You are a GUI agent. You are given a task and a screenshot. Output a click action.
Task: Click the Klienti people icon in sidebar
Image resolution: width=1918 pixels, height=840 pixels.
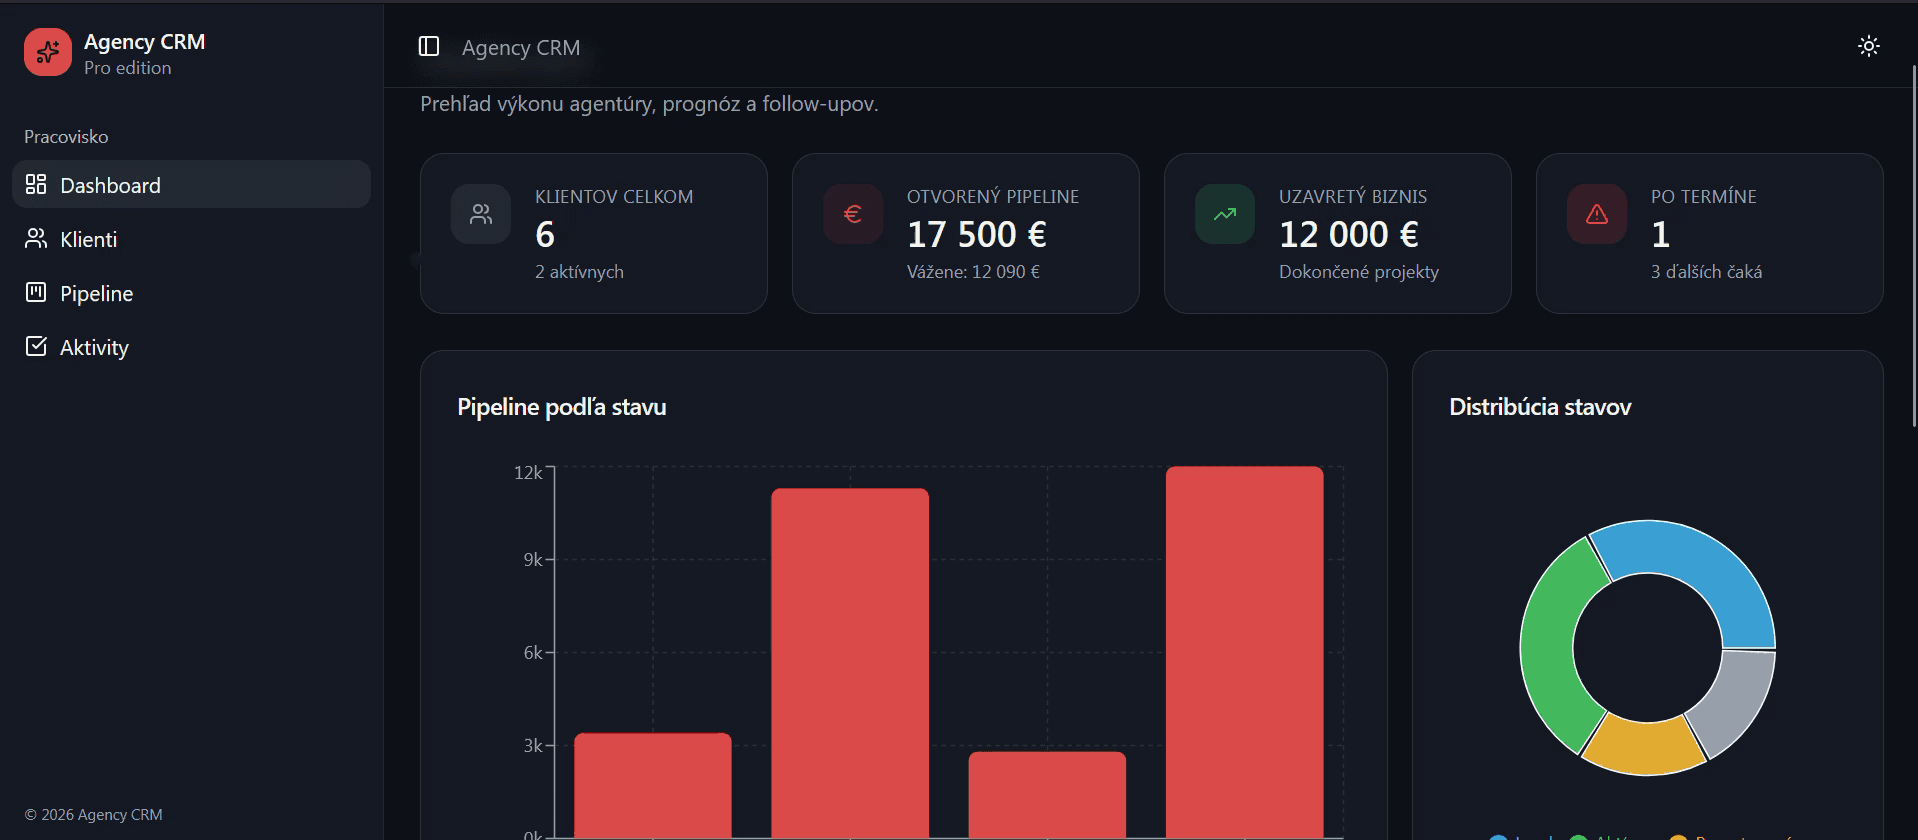[36, 238]
